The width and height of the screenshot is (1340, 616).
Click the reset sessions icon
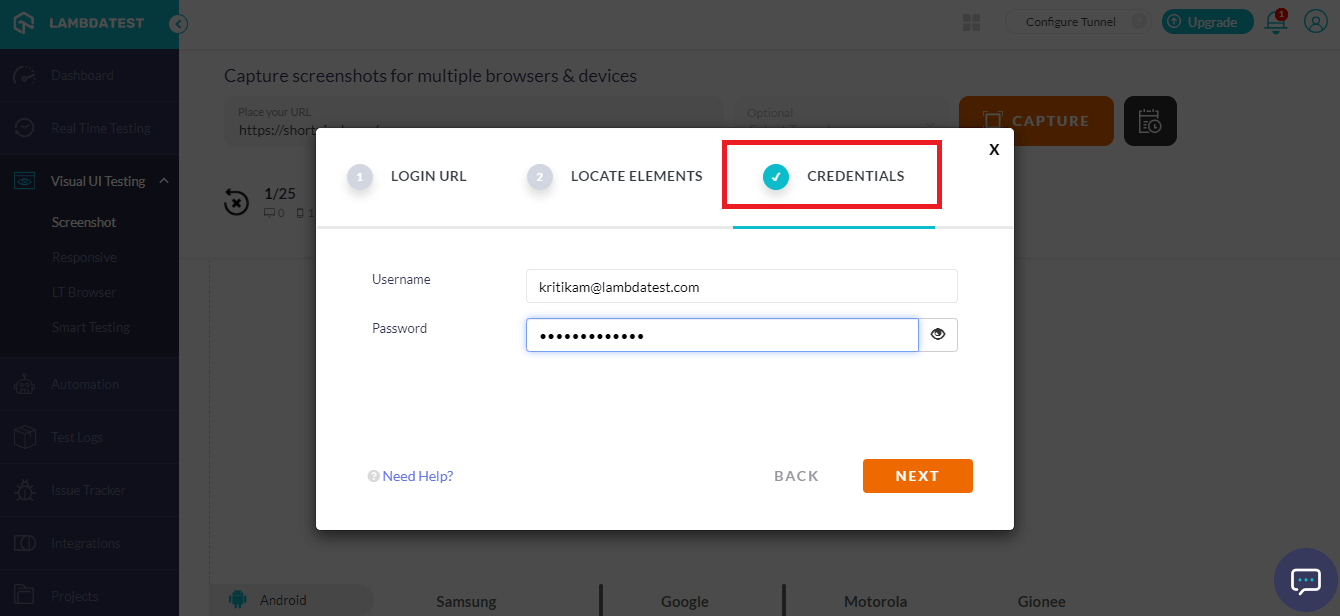pos(236,202)
